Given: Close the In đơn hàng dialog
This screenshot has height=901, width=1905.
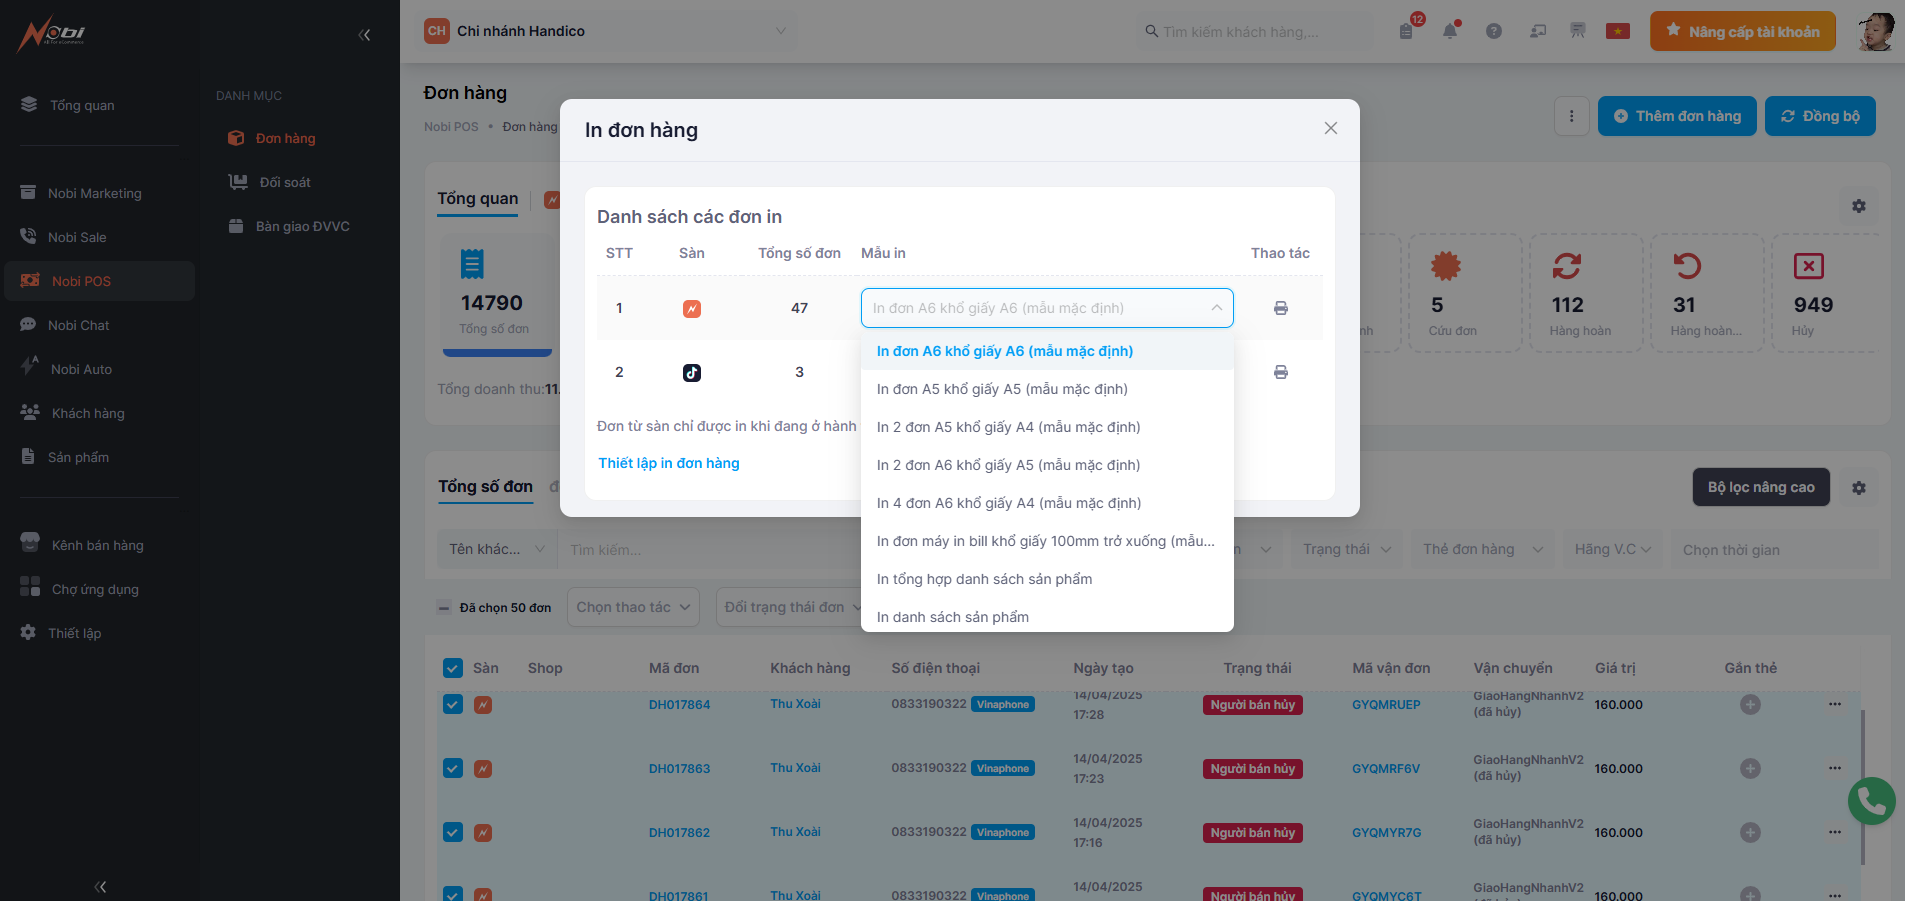Looking at the screenshot, I should click(1330, 128).
